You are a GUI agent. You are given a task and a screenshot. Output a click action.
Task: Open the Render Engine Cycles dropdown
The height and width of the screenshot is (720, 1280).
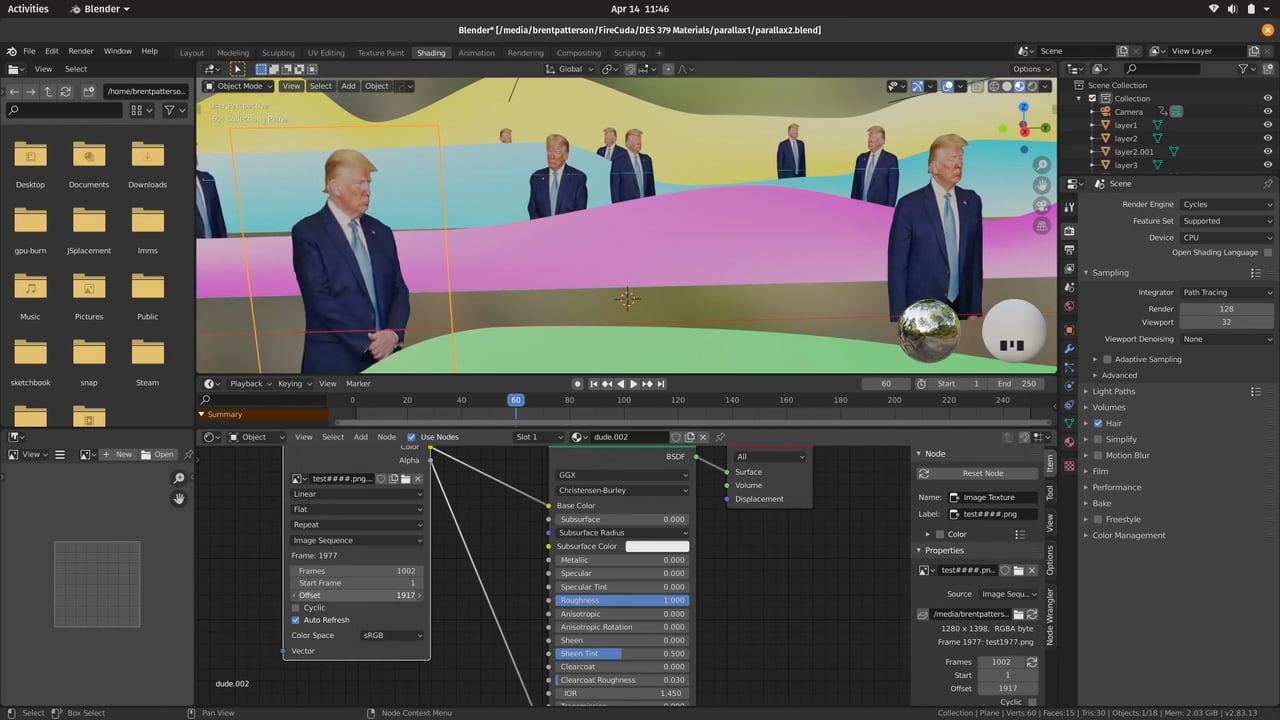coord(1227,204)
